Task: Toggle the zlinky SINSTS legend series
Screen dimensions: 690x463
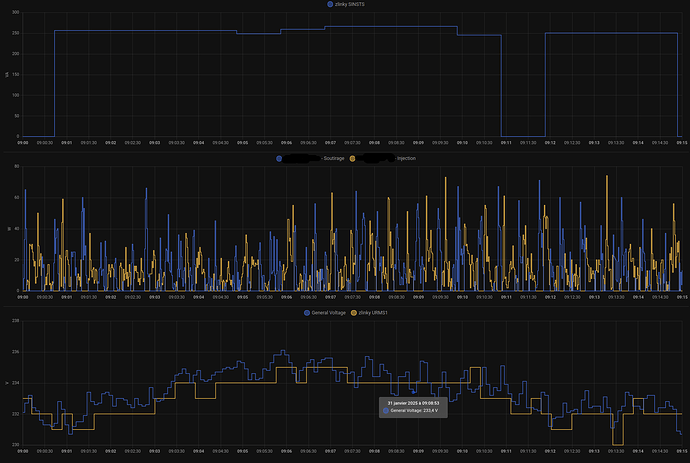Action: (350, 5)
